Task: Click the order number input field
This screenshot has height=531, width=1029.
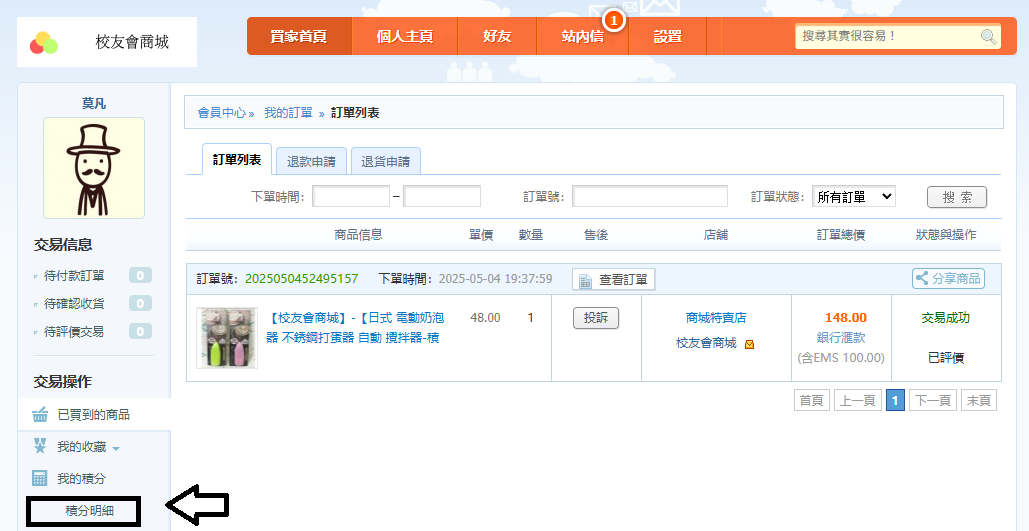Action: (649, 197)
